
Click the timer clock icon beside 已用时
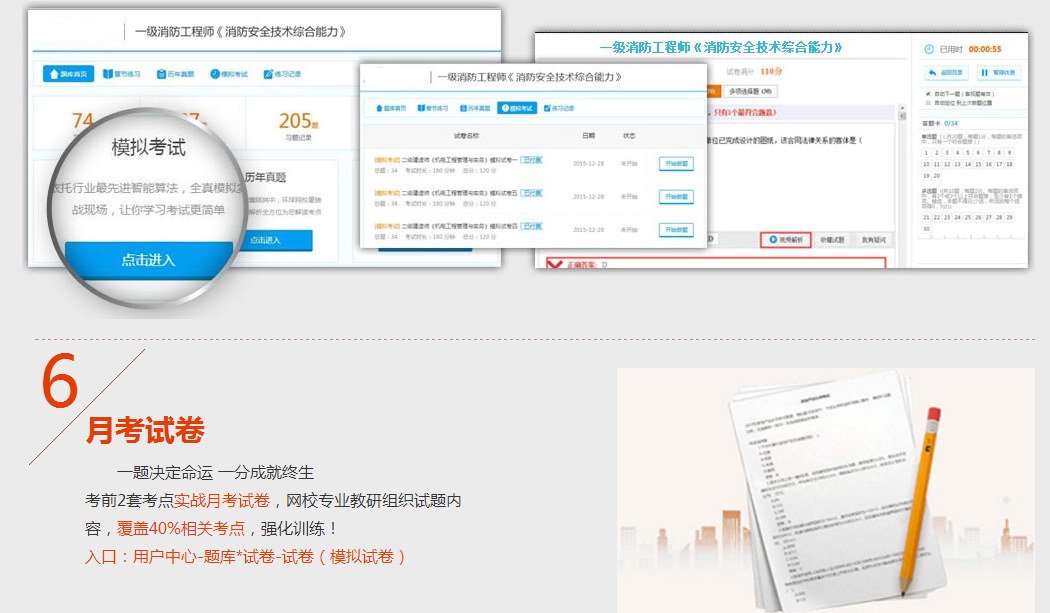click(x=929, y=49)
